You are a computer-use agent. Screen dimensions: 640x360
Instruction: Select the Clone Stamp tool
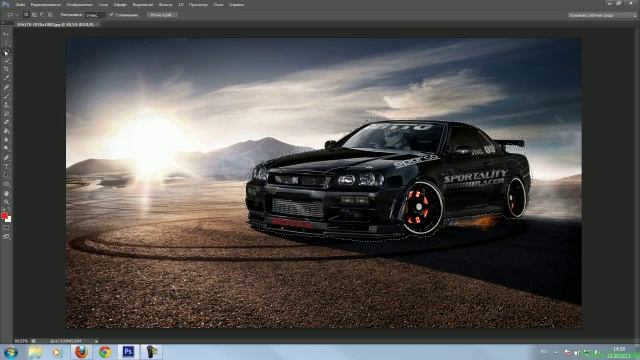tap(6, 104)
